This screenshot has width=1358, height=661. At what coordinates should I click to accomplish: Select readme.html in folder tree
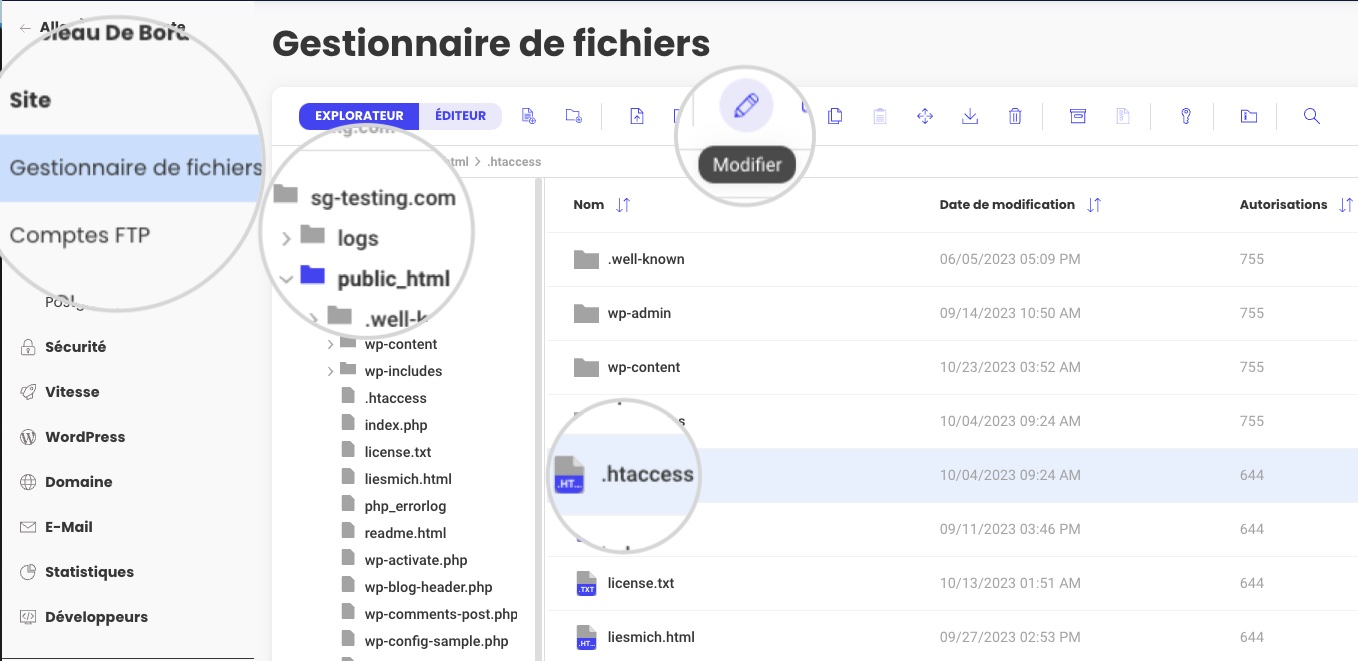[405, 533]
